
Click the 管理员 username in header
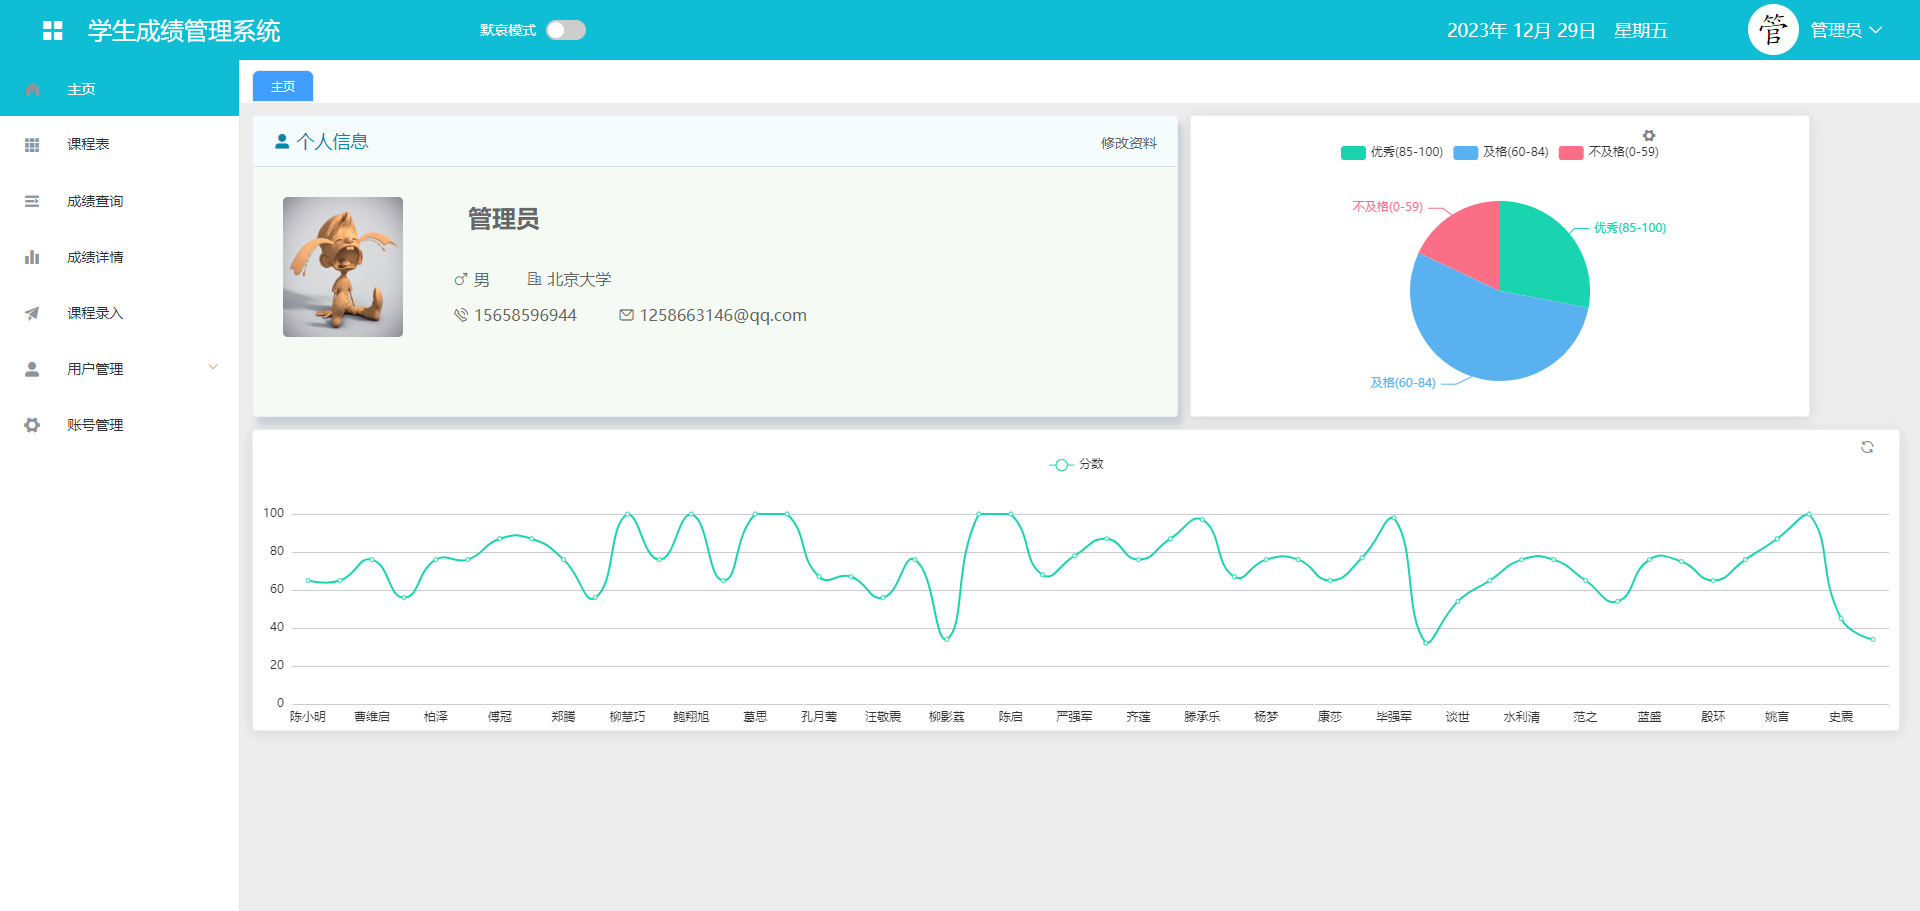tap(1836, 30)
